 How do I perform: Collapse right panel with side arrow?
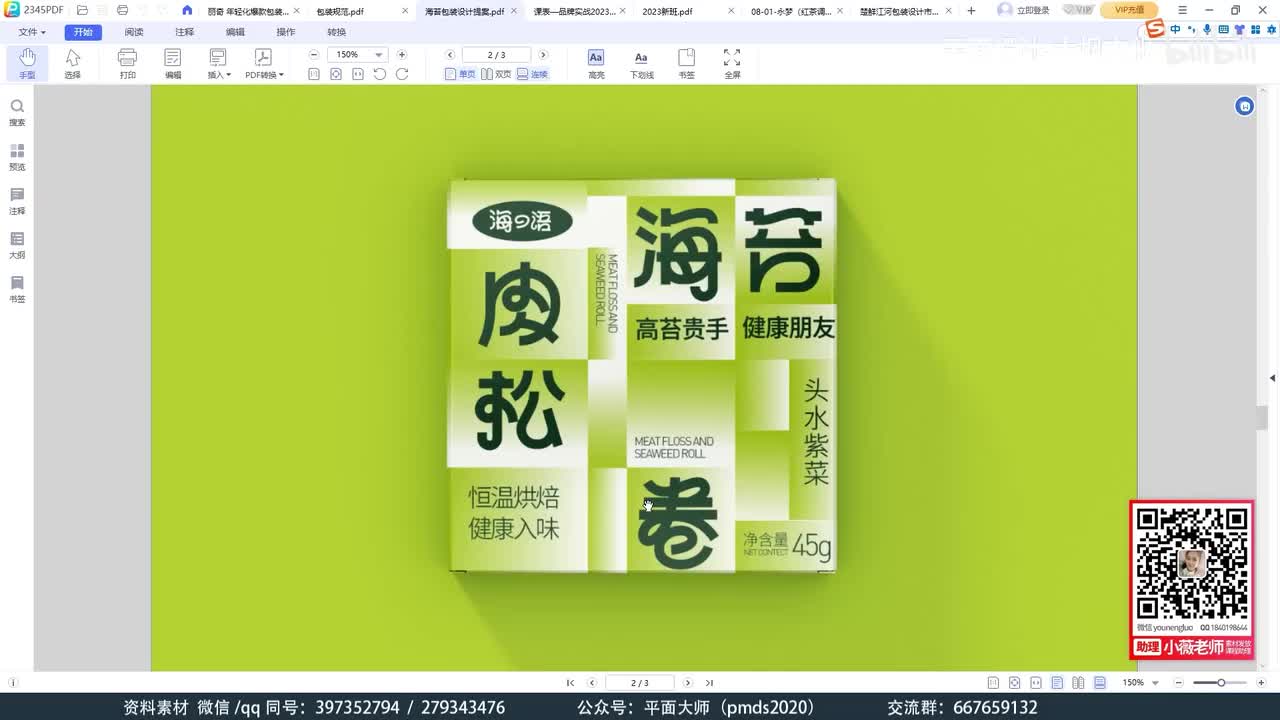tap(1272, 378)
